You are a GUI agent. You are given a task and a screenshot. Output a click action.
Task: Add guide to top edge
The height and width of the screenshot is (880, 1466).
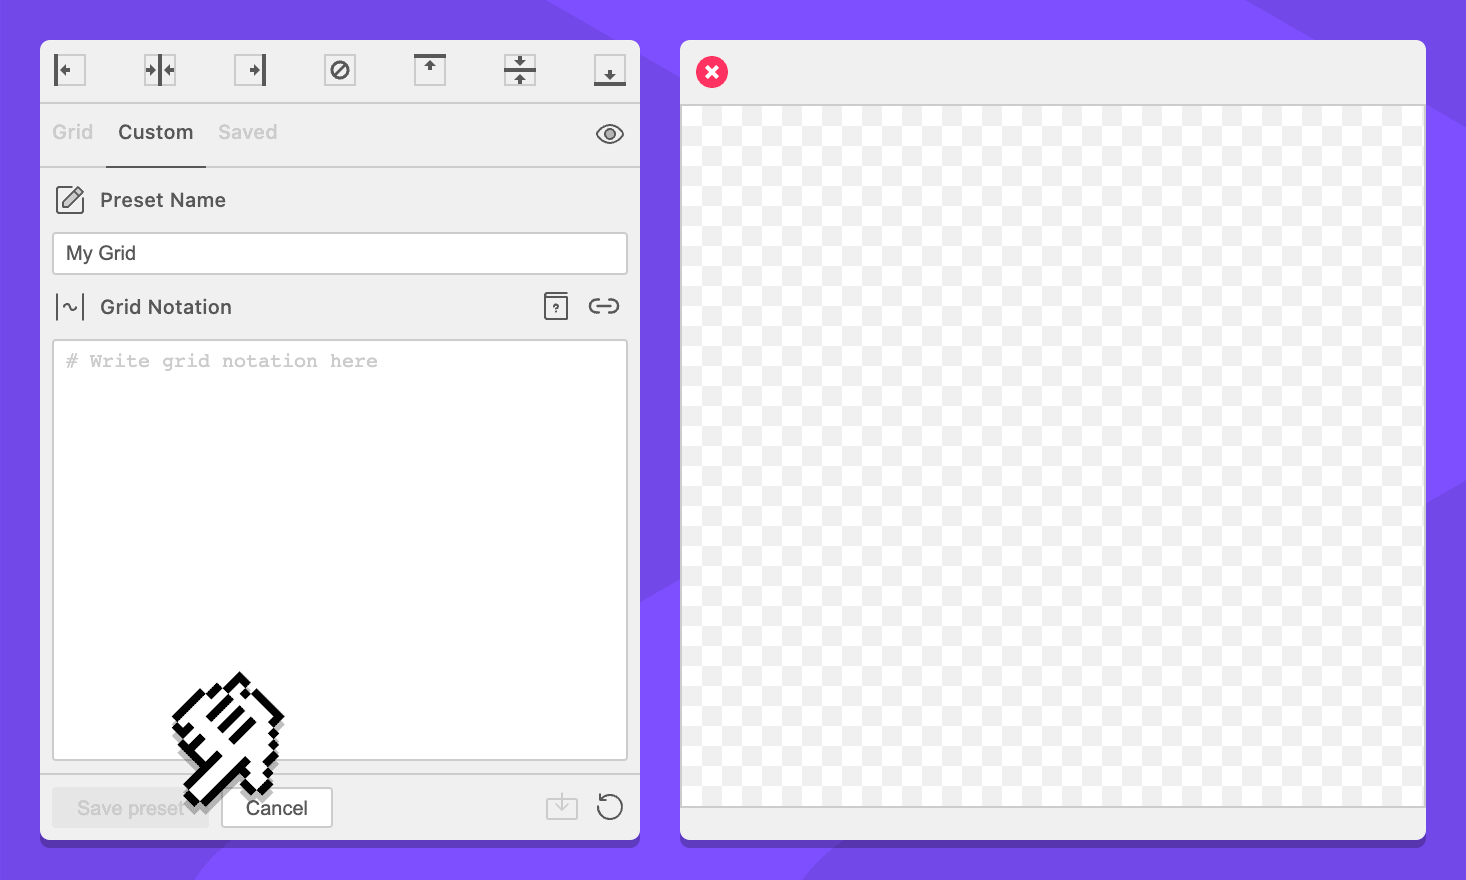(430, 70)
